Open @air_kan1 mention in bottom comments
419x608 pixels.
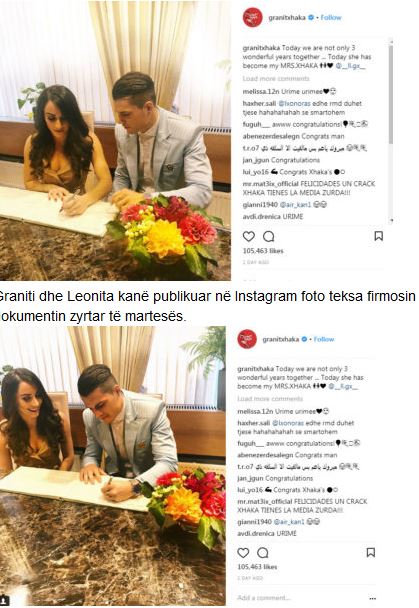pos(289,522)
